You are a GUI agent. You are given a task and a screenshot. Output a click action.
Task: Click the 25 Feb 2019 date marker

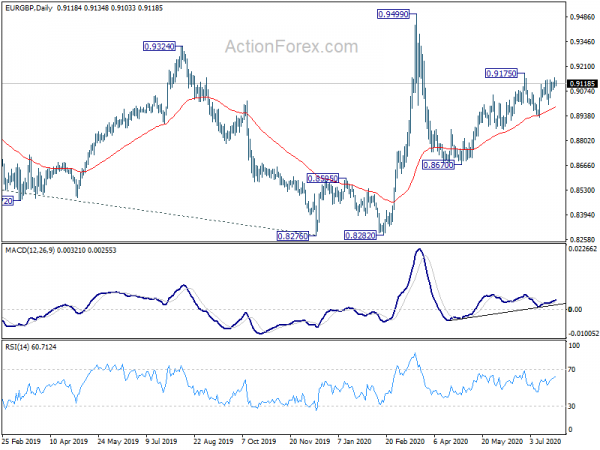21,441
